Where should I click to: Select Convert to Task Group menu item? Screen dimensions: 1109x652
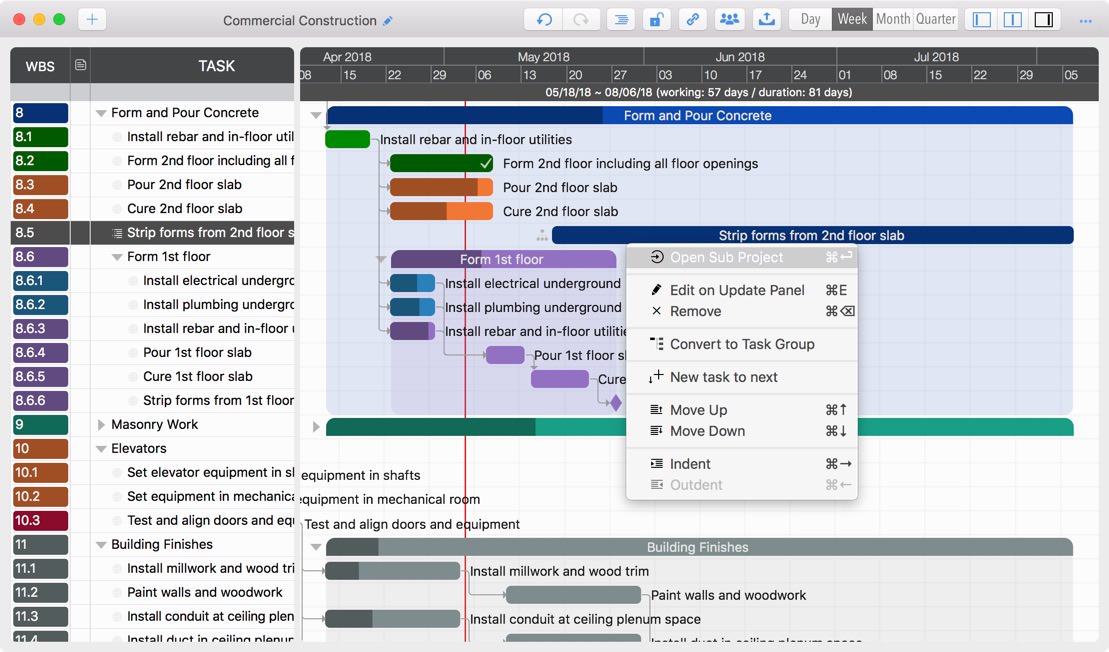coord(741,344)
